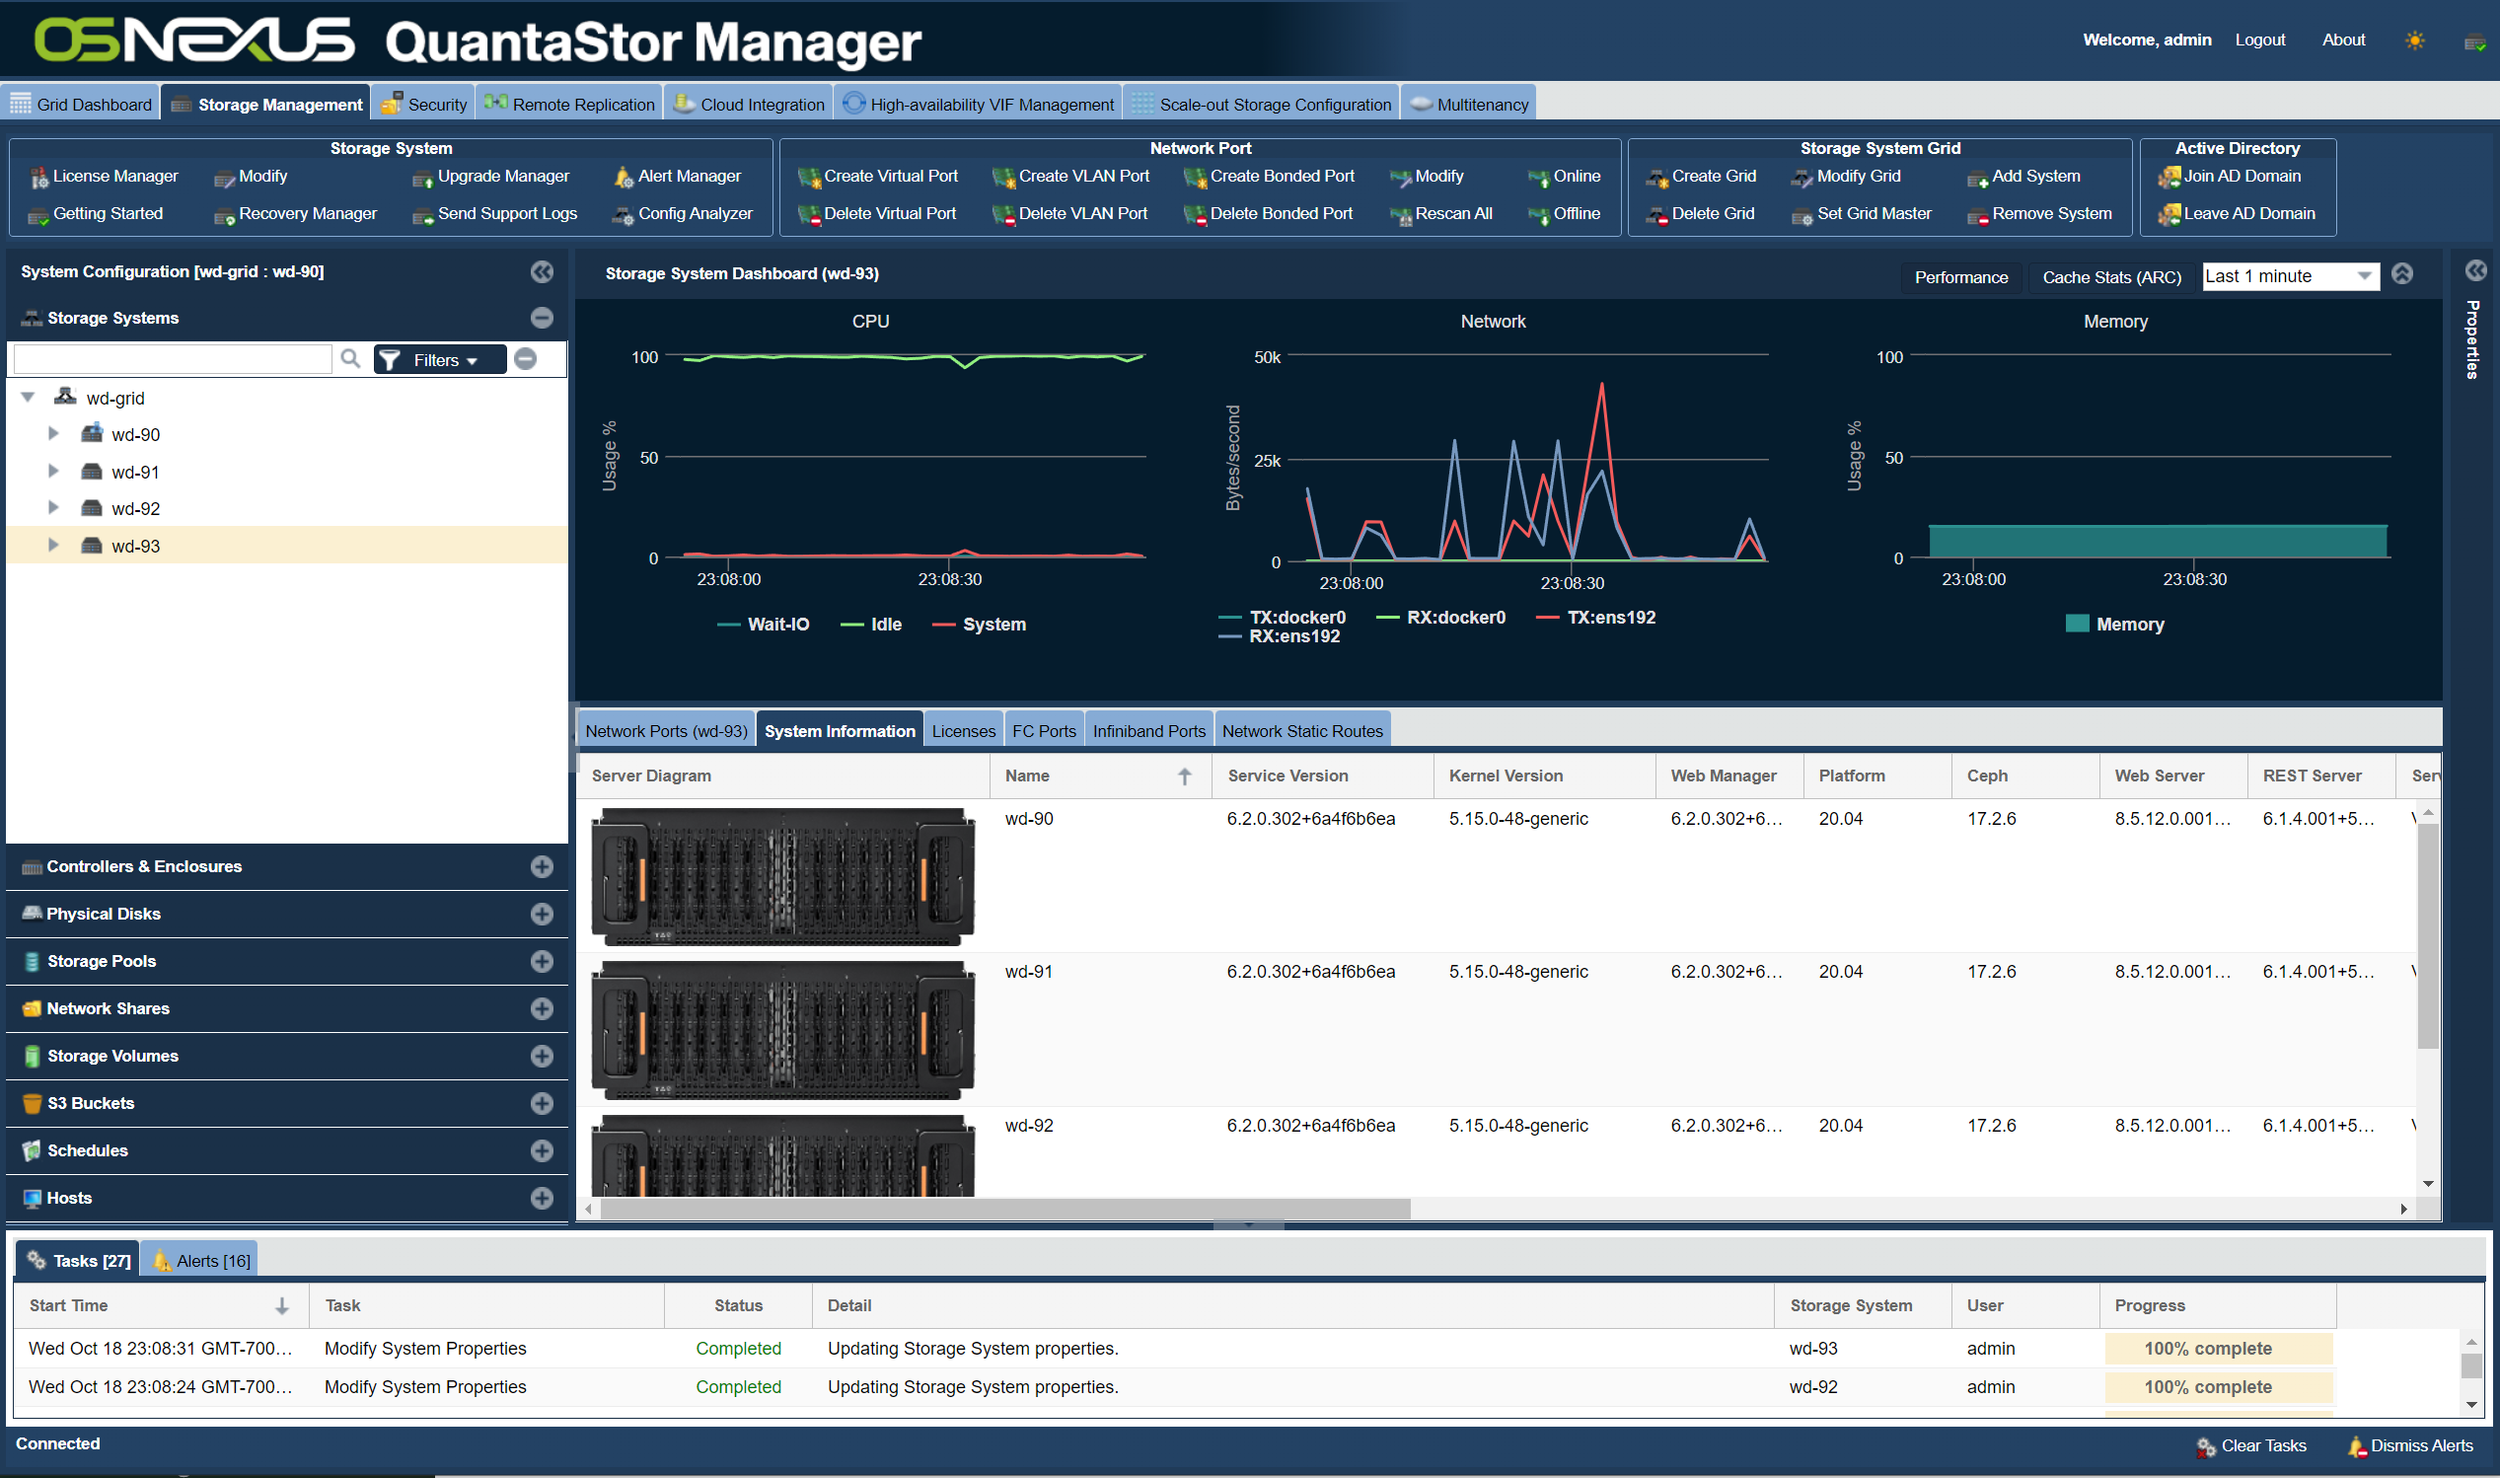Open the Licenses tab
This screenshot has width=2500, height=1478.
tap(963, 731)
